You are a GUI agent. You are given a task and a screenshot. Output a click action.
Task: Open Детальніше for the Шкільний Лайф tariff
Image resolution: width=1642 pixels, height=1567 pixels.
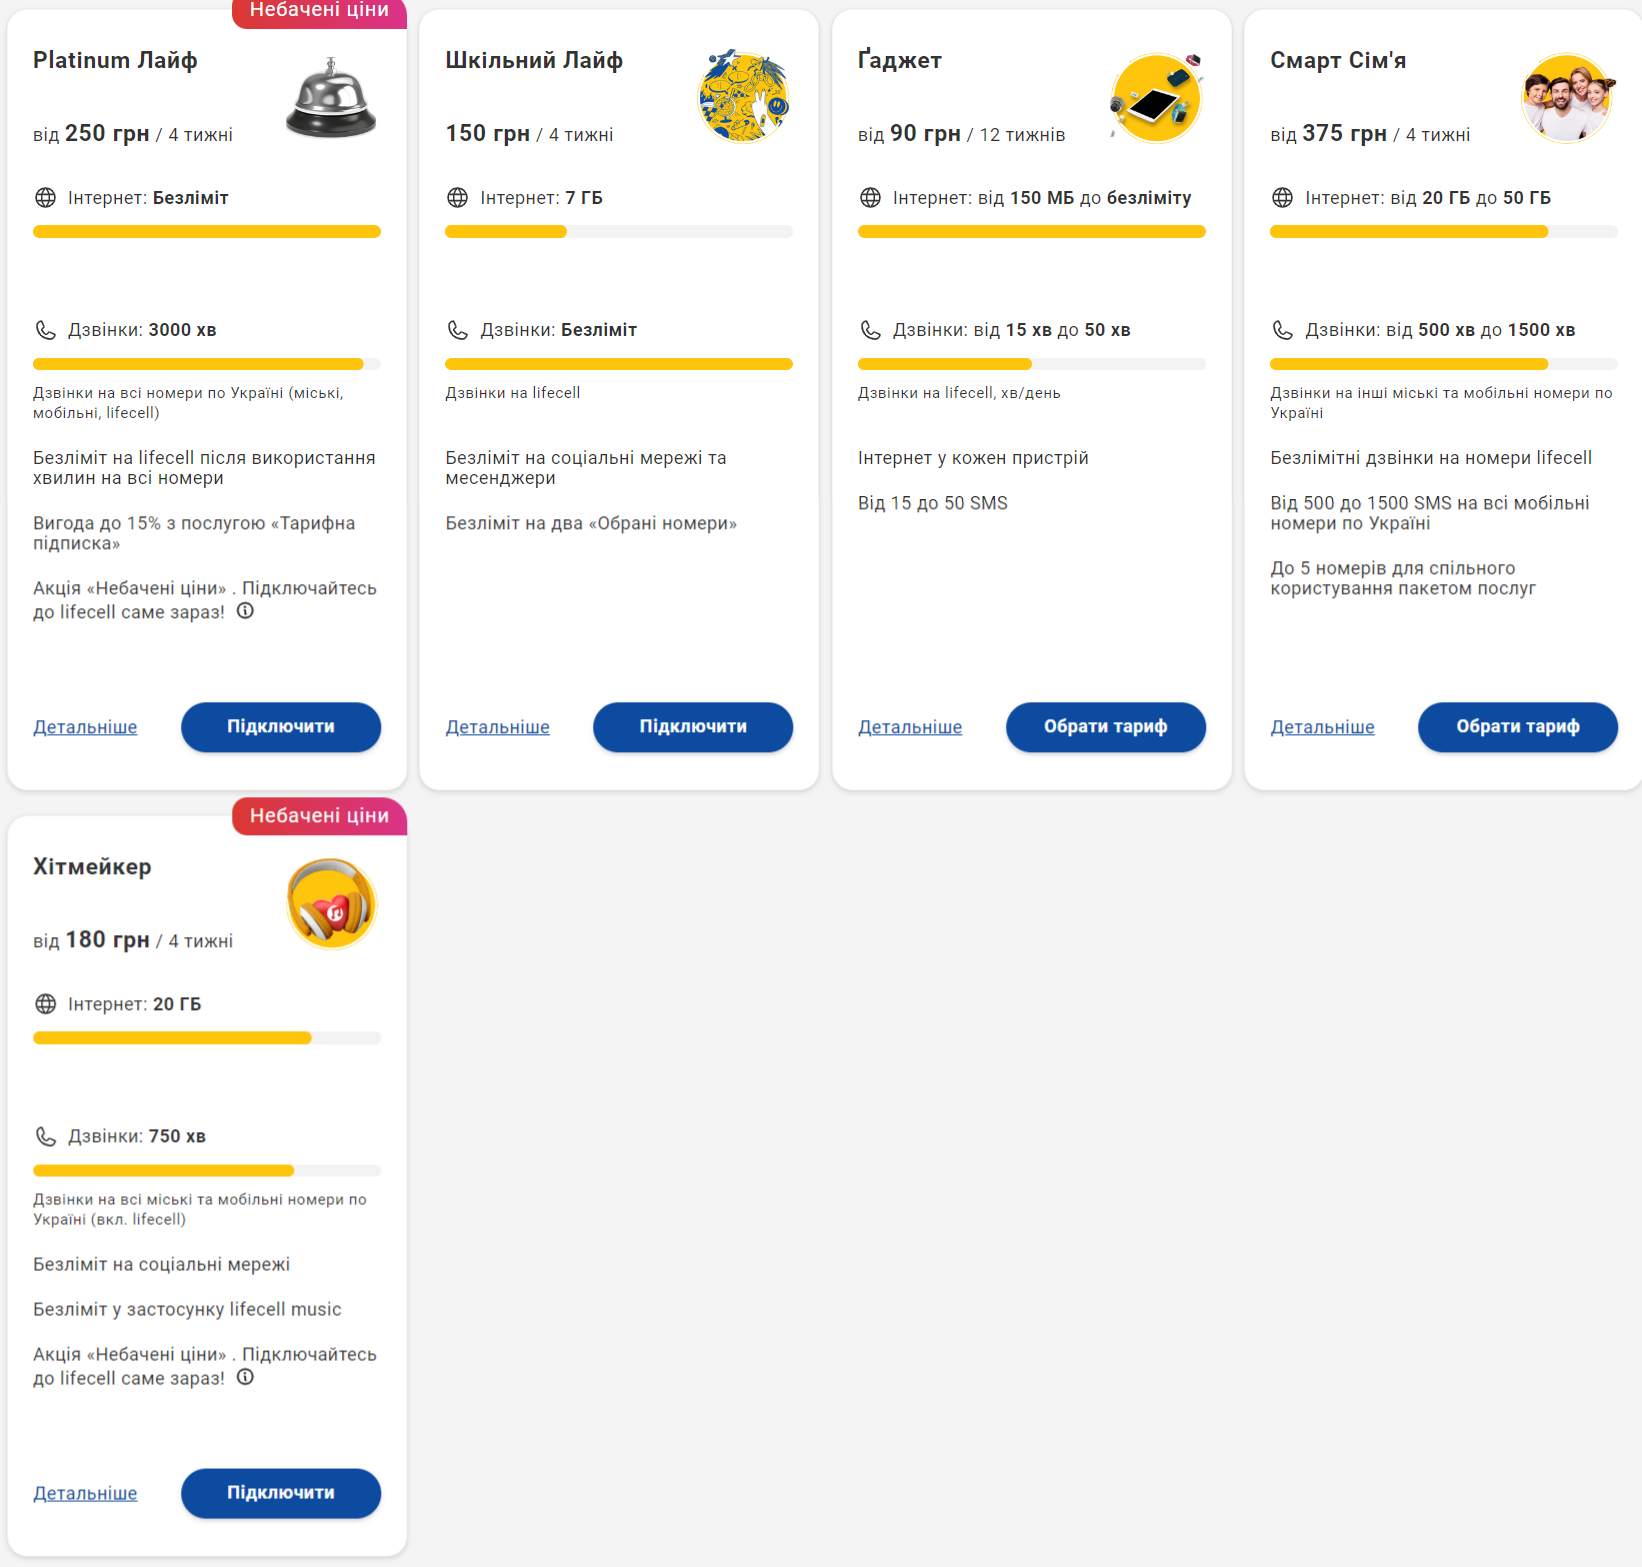point(497,727)
